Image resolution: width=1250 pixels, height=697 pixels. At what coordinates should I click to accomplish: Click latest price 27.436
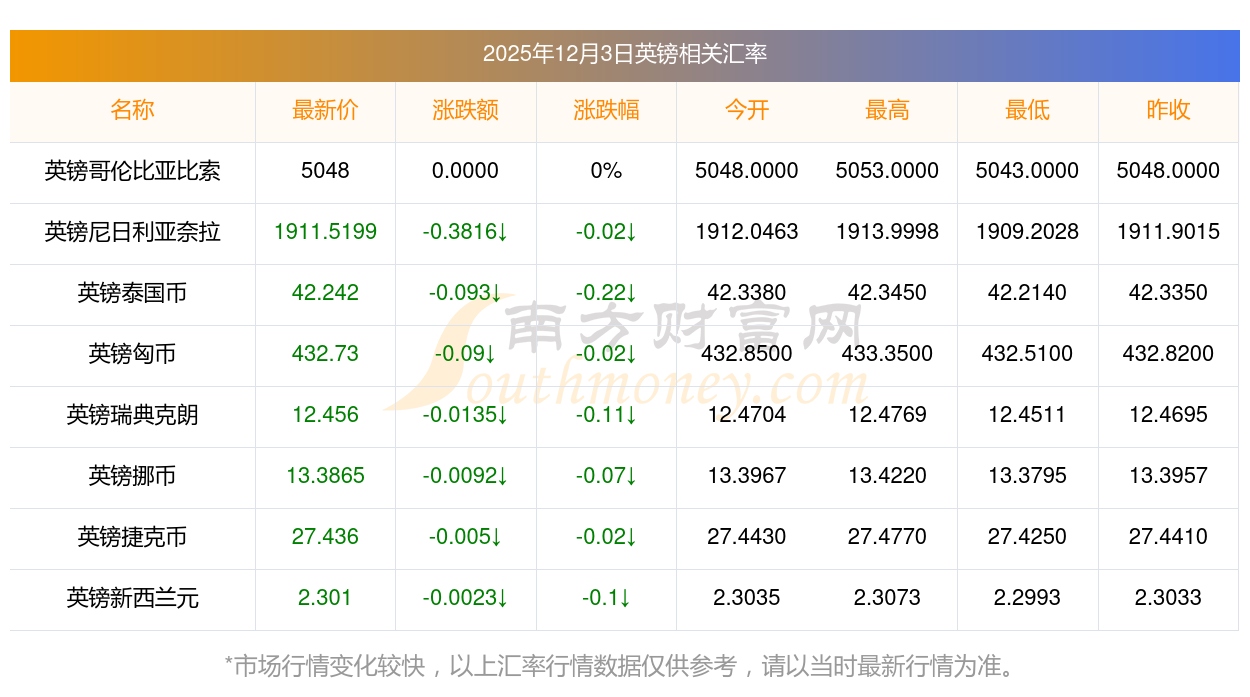click(x=325, y=537)
